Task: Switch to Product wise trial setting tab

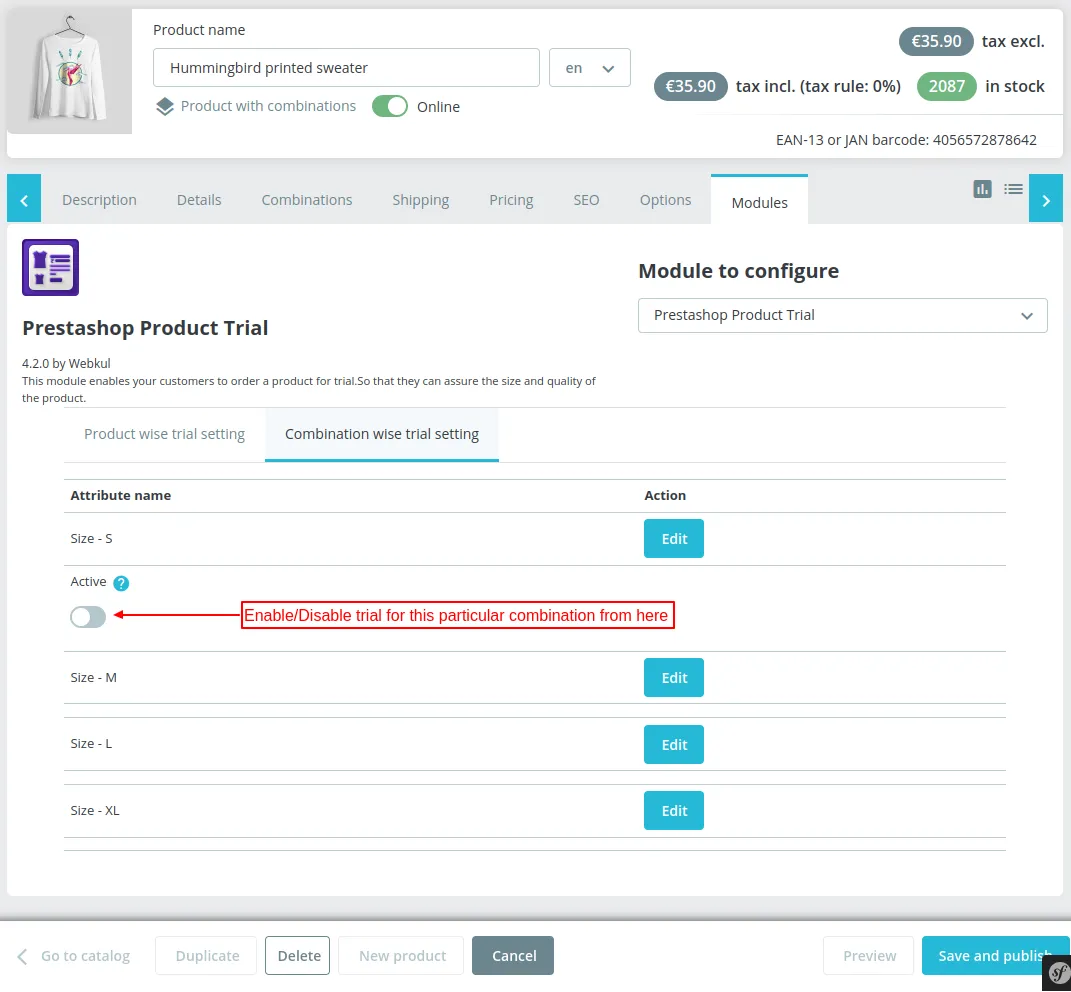Action: pos(164,434)
